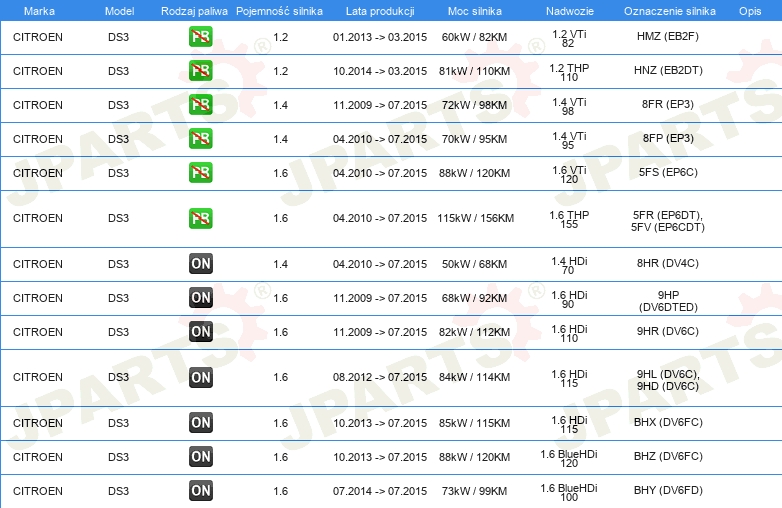Image resolution: width=782 pixels, height=508 pixels.
Task: Click ON diesel icon in BHX (DV6FC) row
Action: 200,422
